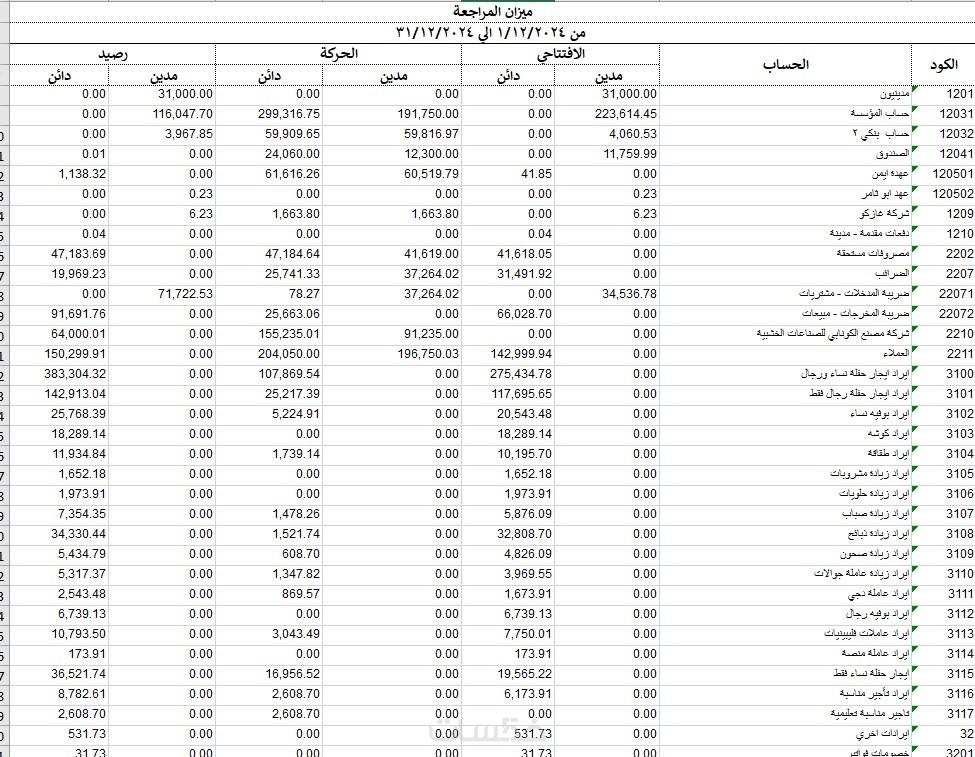975x757 pixels.
Task: Click the الكود column header
Action: point(943,65)
